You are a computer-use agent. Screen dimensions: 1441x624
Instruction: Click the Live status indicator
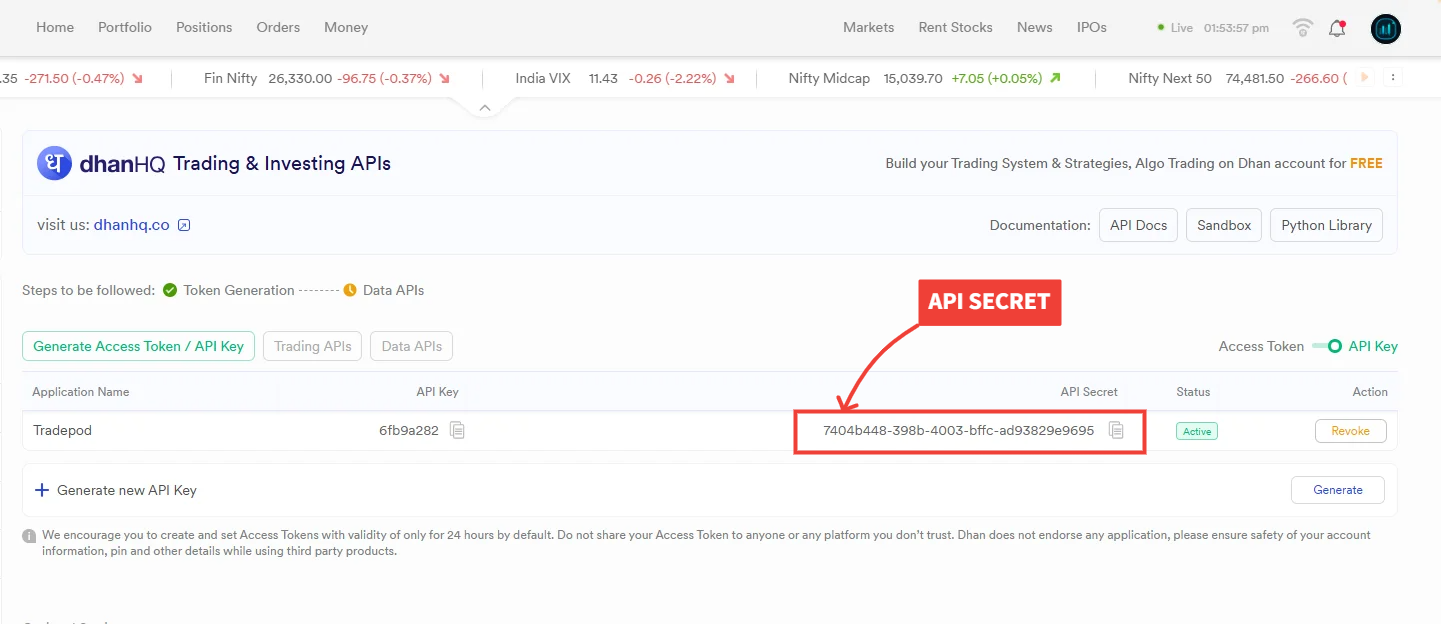[1176, 28]
